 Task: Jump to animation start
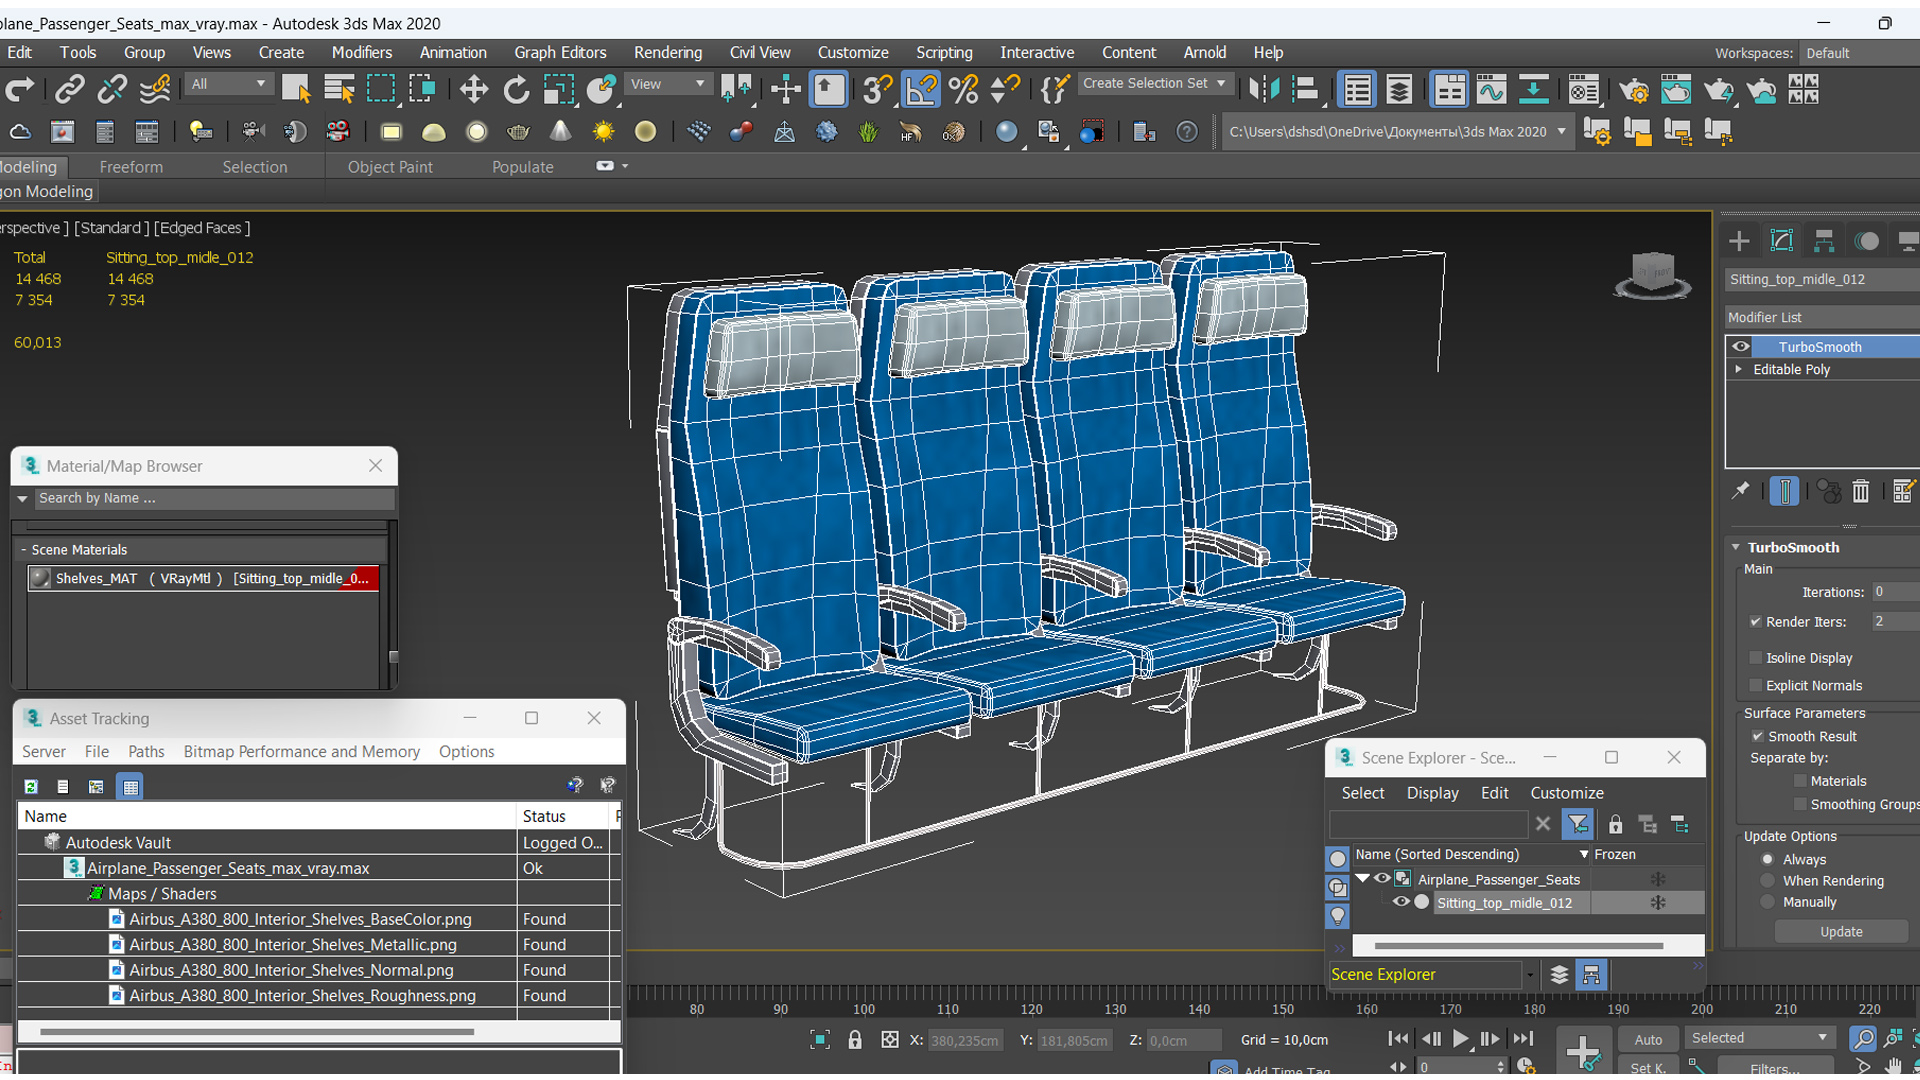[1398, 1040]
